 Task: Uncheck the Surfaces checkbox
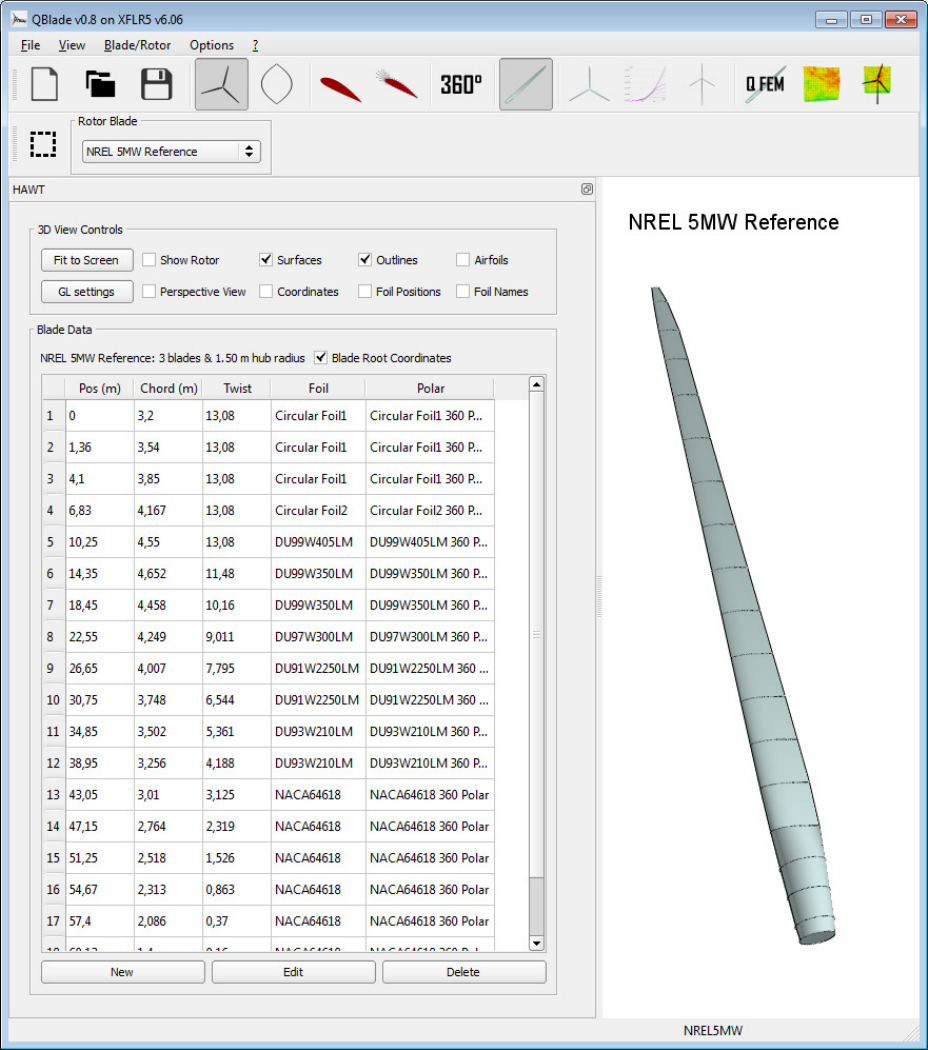[x=266, y=260]
